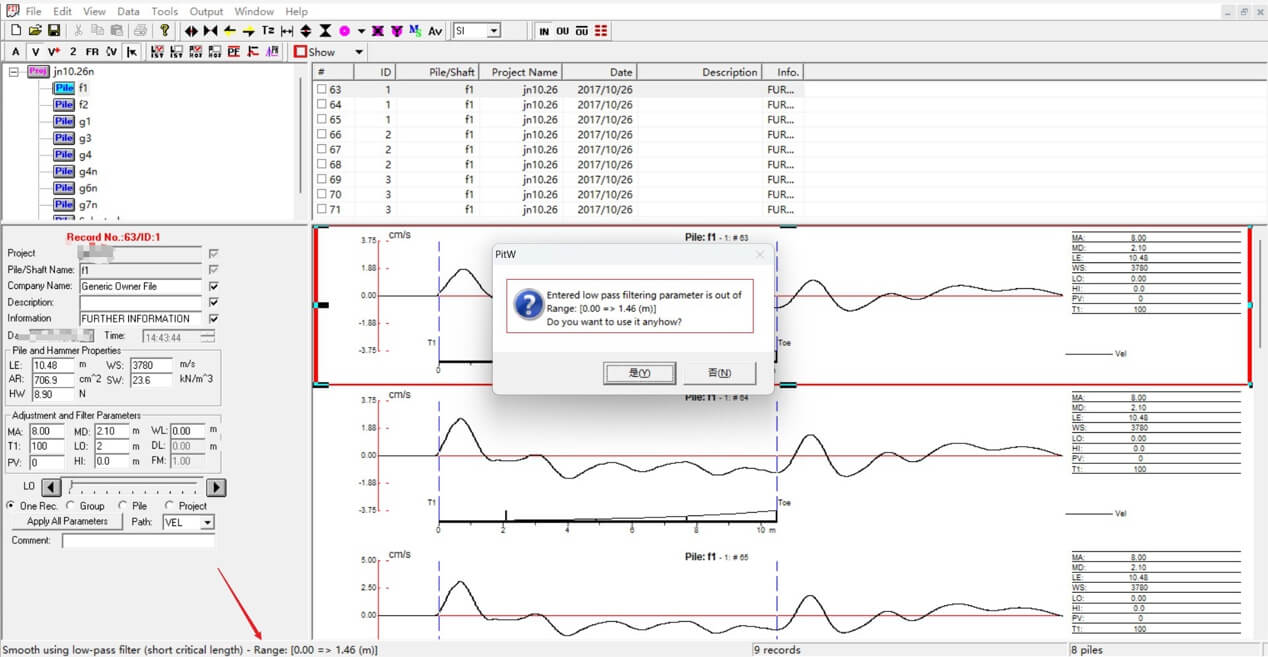Image resolution: width=1268 pixels, height=657 pixels.
Task: Open the Edit menu
Action: [62, 11]
